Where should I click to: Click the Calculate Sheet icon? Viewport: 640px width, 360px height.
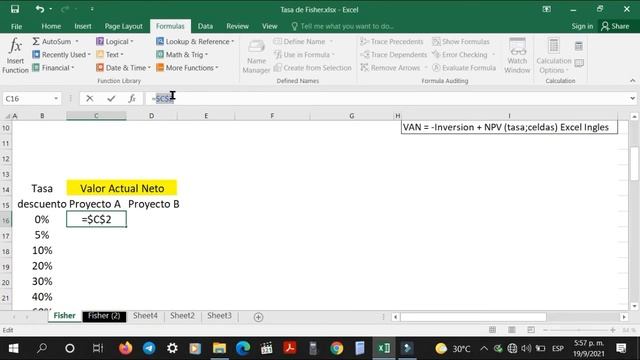[579, 63]
